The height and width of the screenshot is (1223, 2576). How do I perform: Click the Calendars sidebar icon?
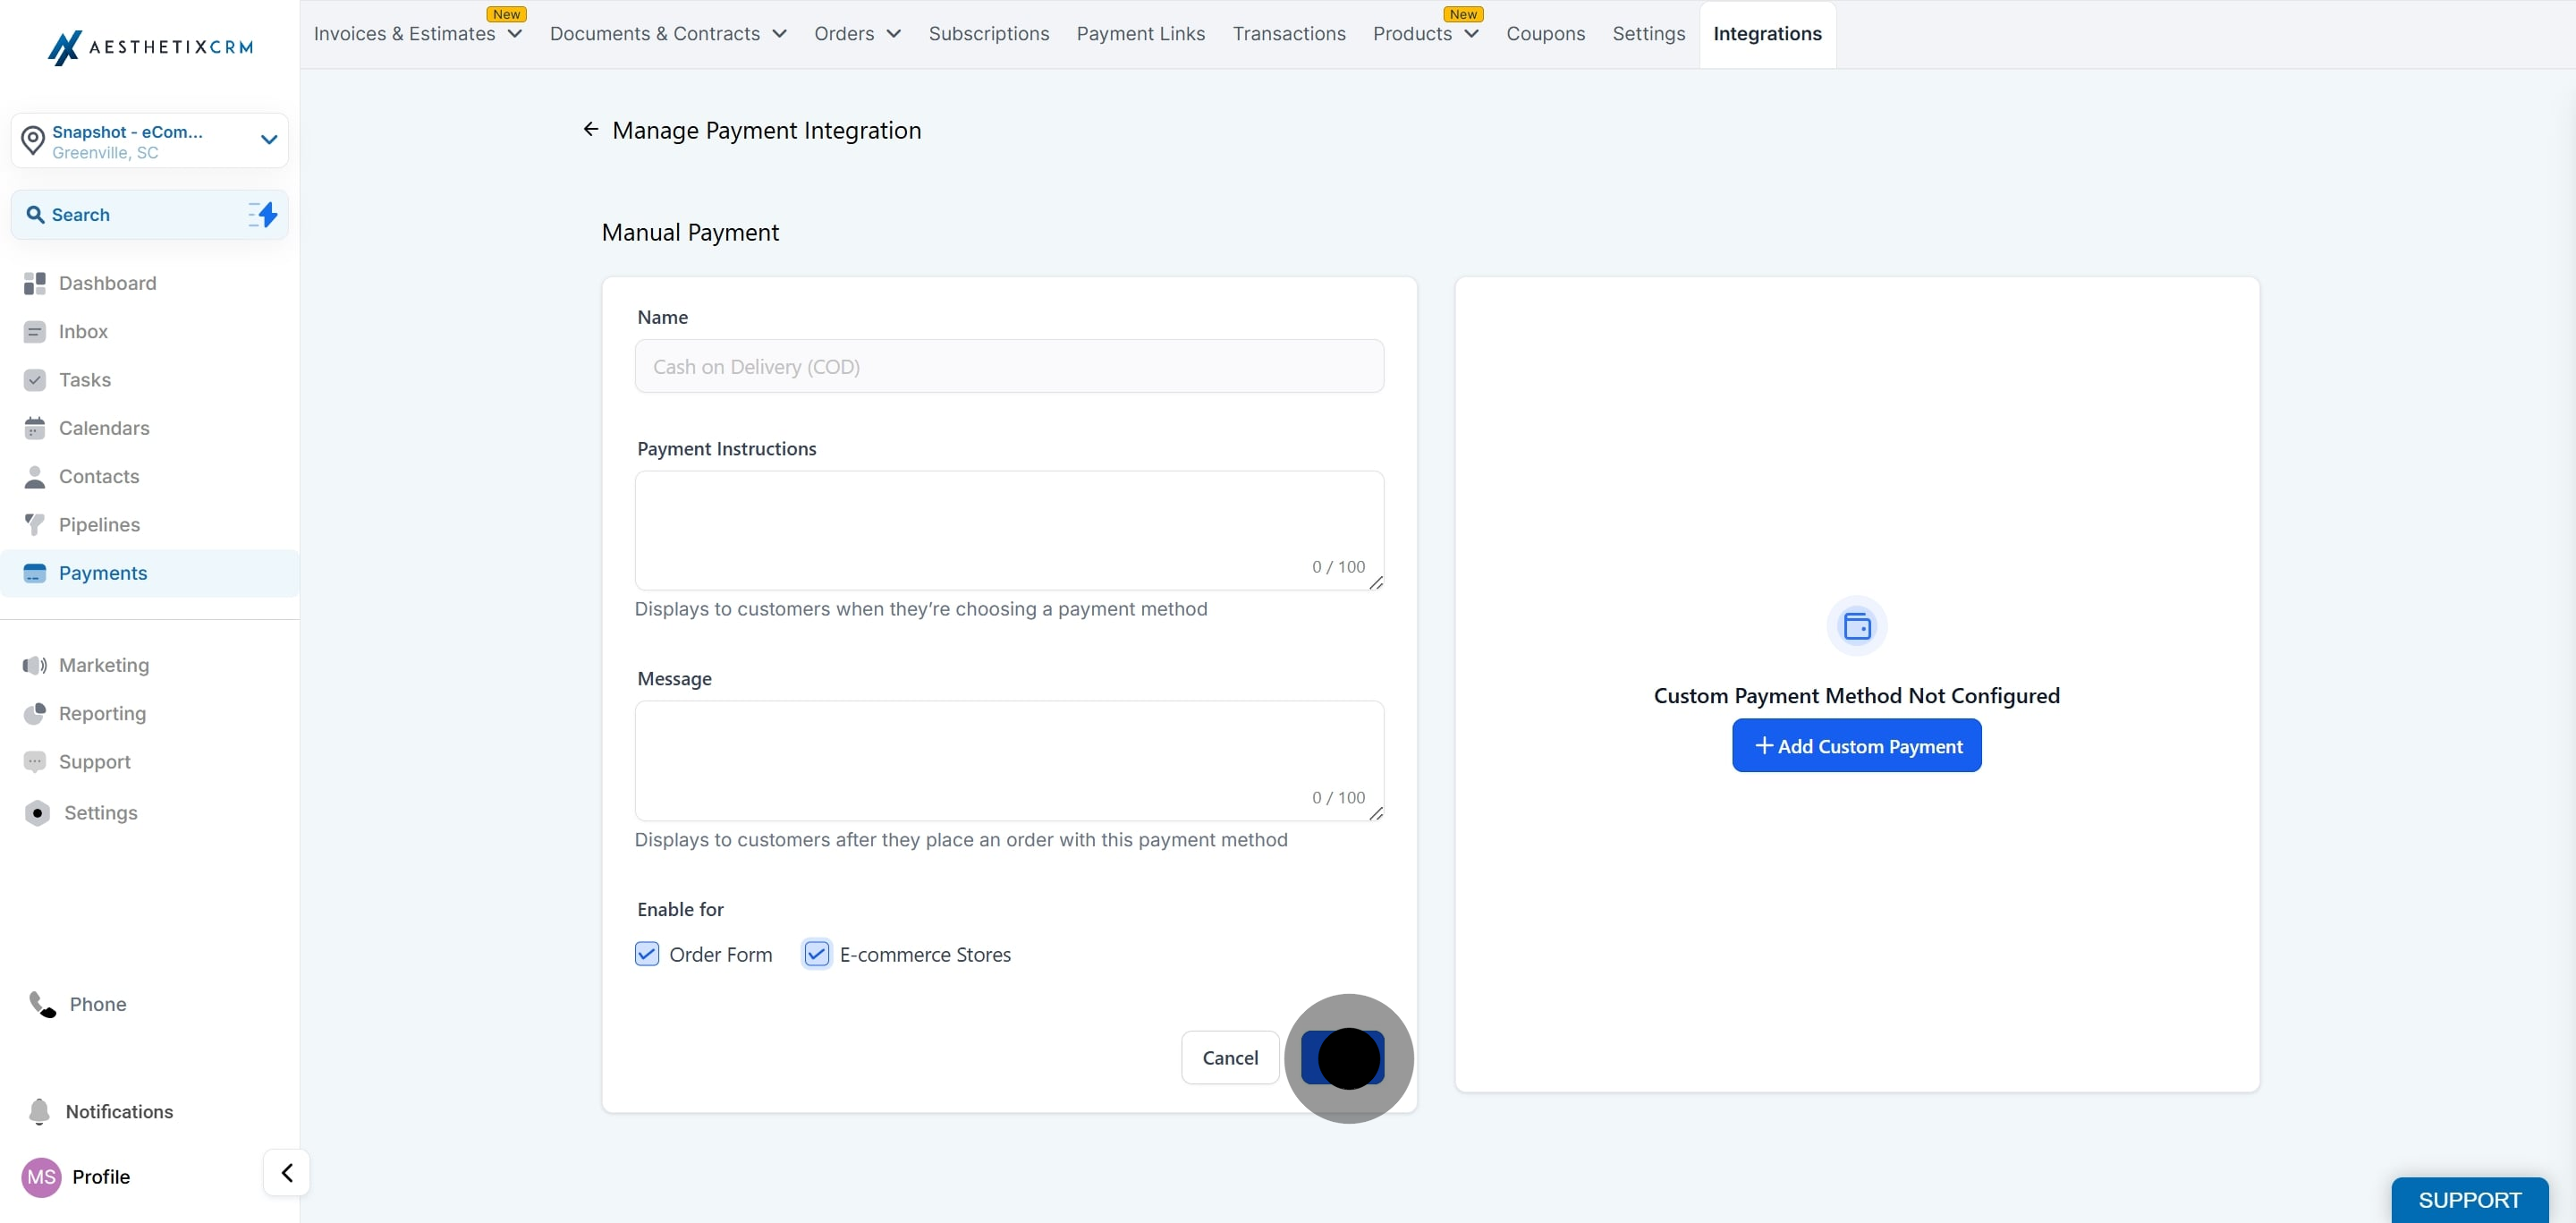tap(35, 428)
